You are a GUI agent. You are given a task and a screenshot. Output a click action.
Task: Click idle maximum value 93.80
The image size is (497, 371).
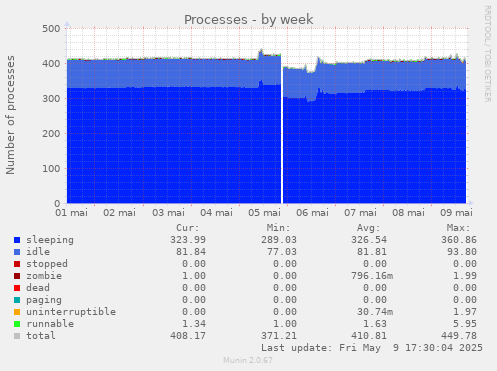click(x=462, y=252)
